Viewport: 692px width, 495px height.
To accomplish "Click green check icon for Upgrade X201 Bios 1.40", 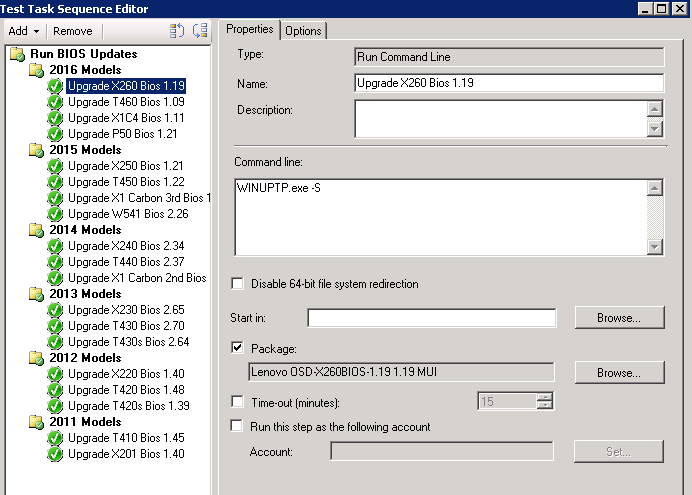I will click(x=55, y=454).
